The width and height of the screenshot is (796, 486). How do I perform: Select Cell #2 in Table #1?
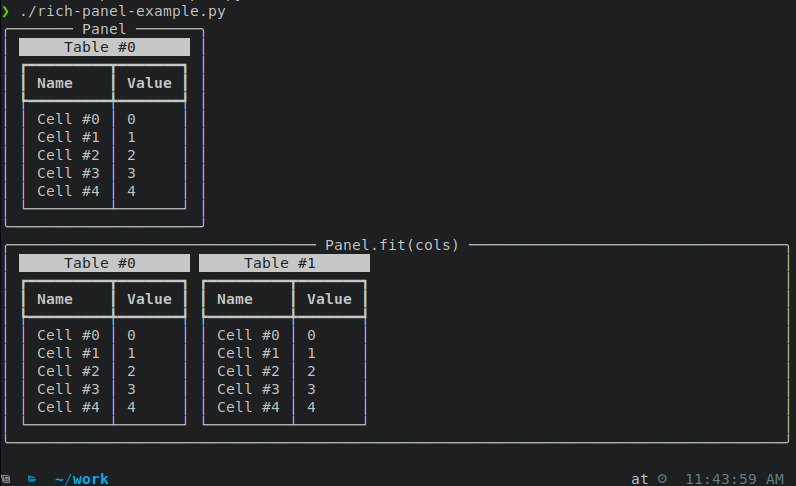click(x=249, y=371)
